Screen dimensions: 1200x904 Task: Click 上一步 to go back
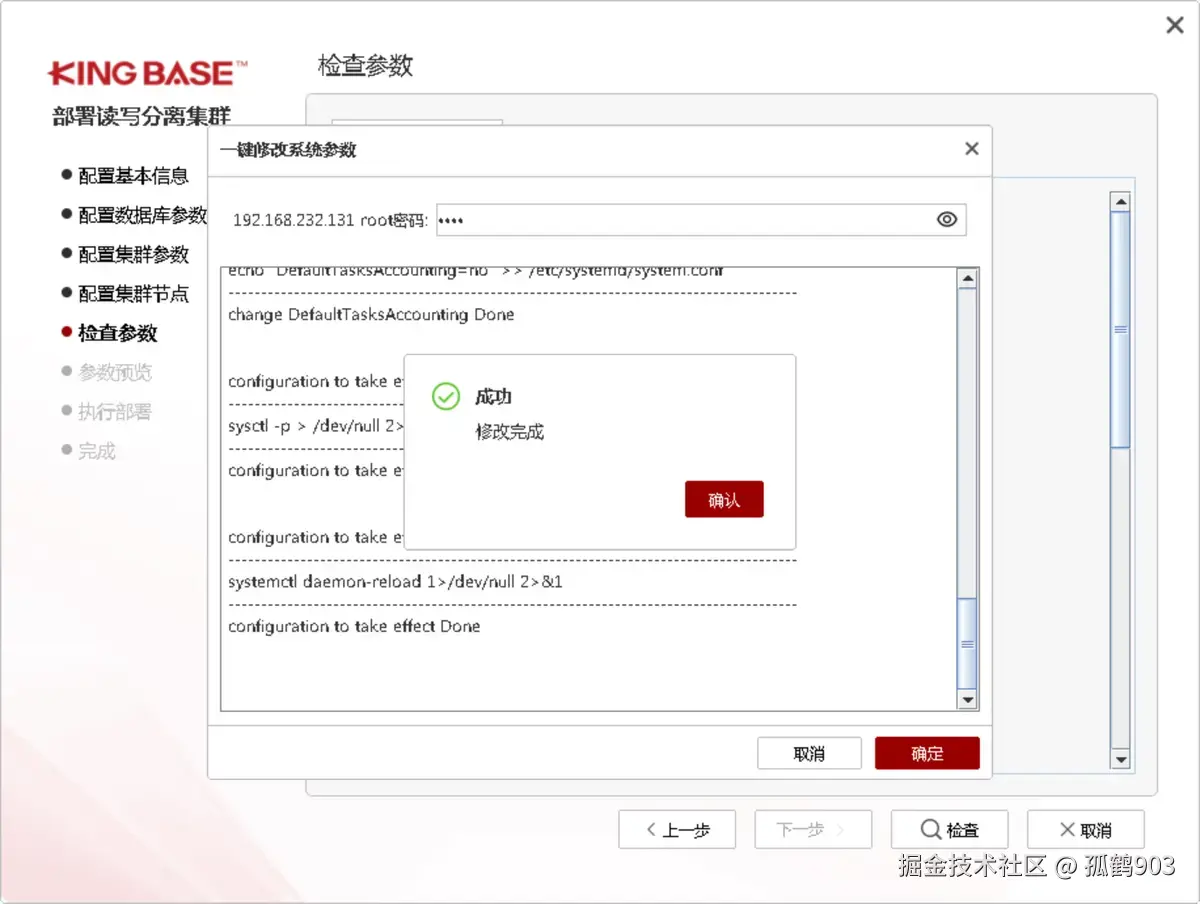(x=677, y=830)
